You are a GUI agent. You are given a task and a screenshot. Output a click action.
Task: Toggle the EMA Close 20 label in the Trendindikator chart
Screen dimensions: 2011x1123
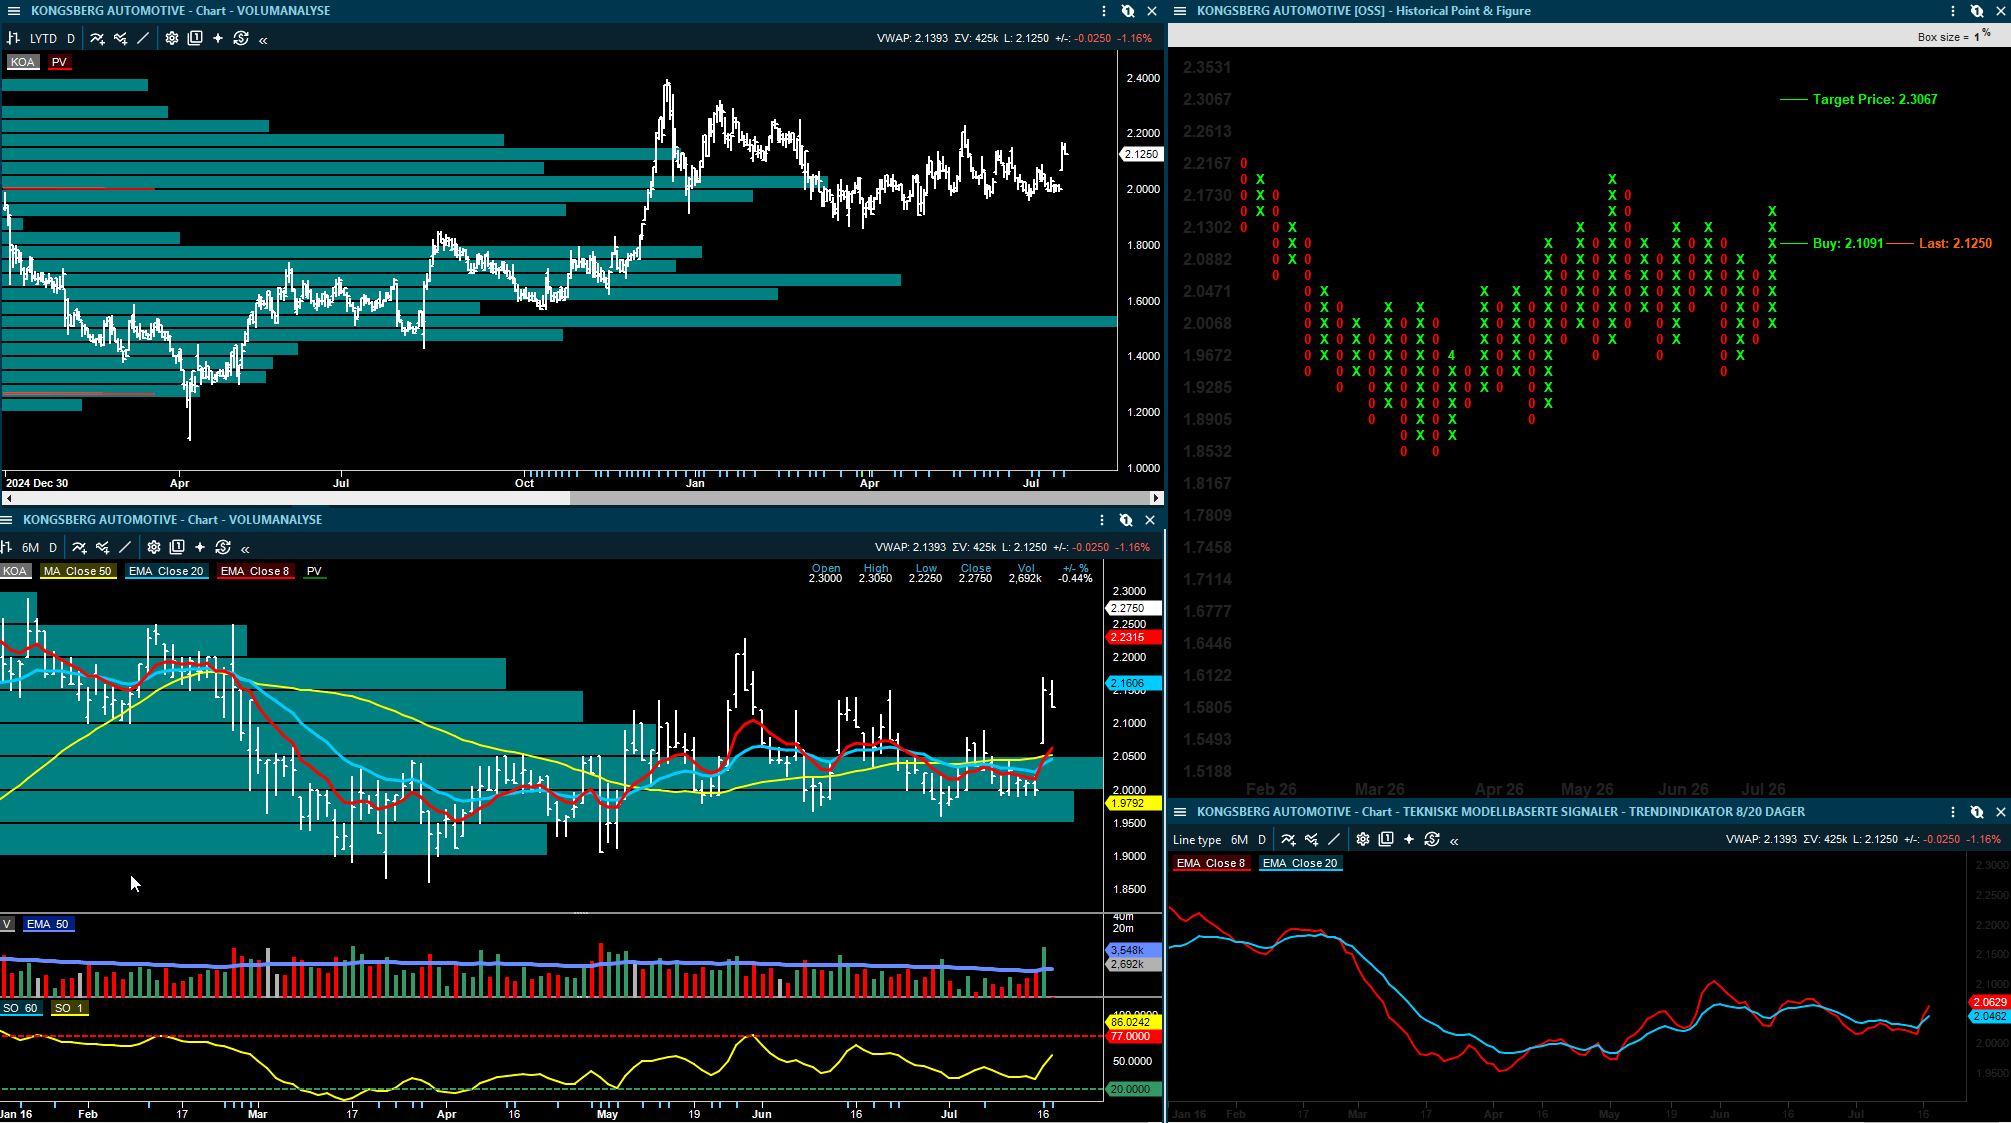(x=1300, y=863)
